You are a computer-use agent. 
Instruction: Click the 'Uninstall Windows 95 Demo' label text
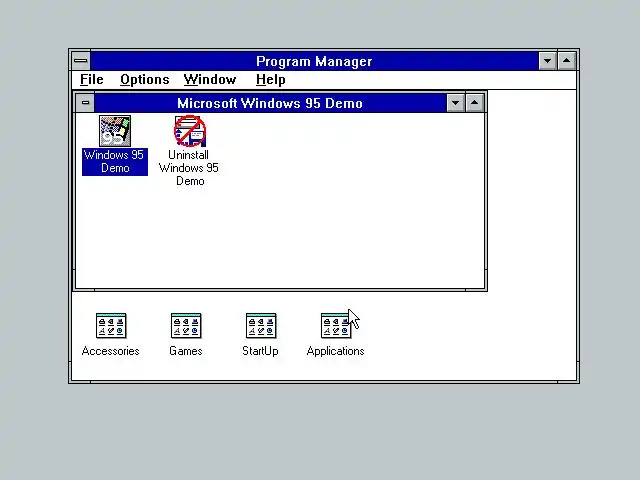pyautogui.click(x=189, y=168)
